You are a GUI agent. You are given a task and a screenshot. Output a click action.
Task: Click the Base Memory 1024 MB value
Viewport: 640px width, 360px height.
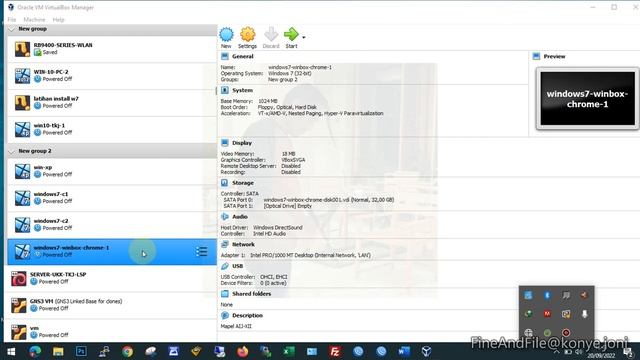(x=267, y=101)
